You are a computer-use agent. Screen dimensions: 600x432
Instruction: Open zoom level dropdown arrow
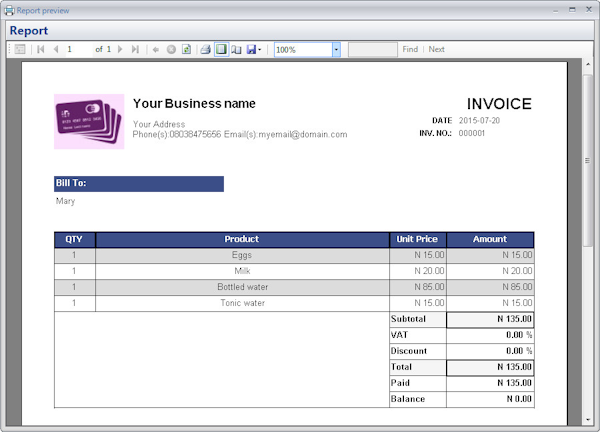coord(336,50)
